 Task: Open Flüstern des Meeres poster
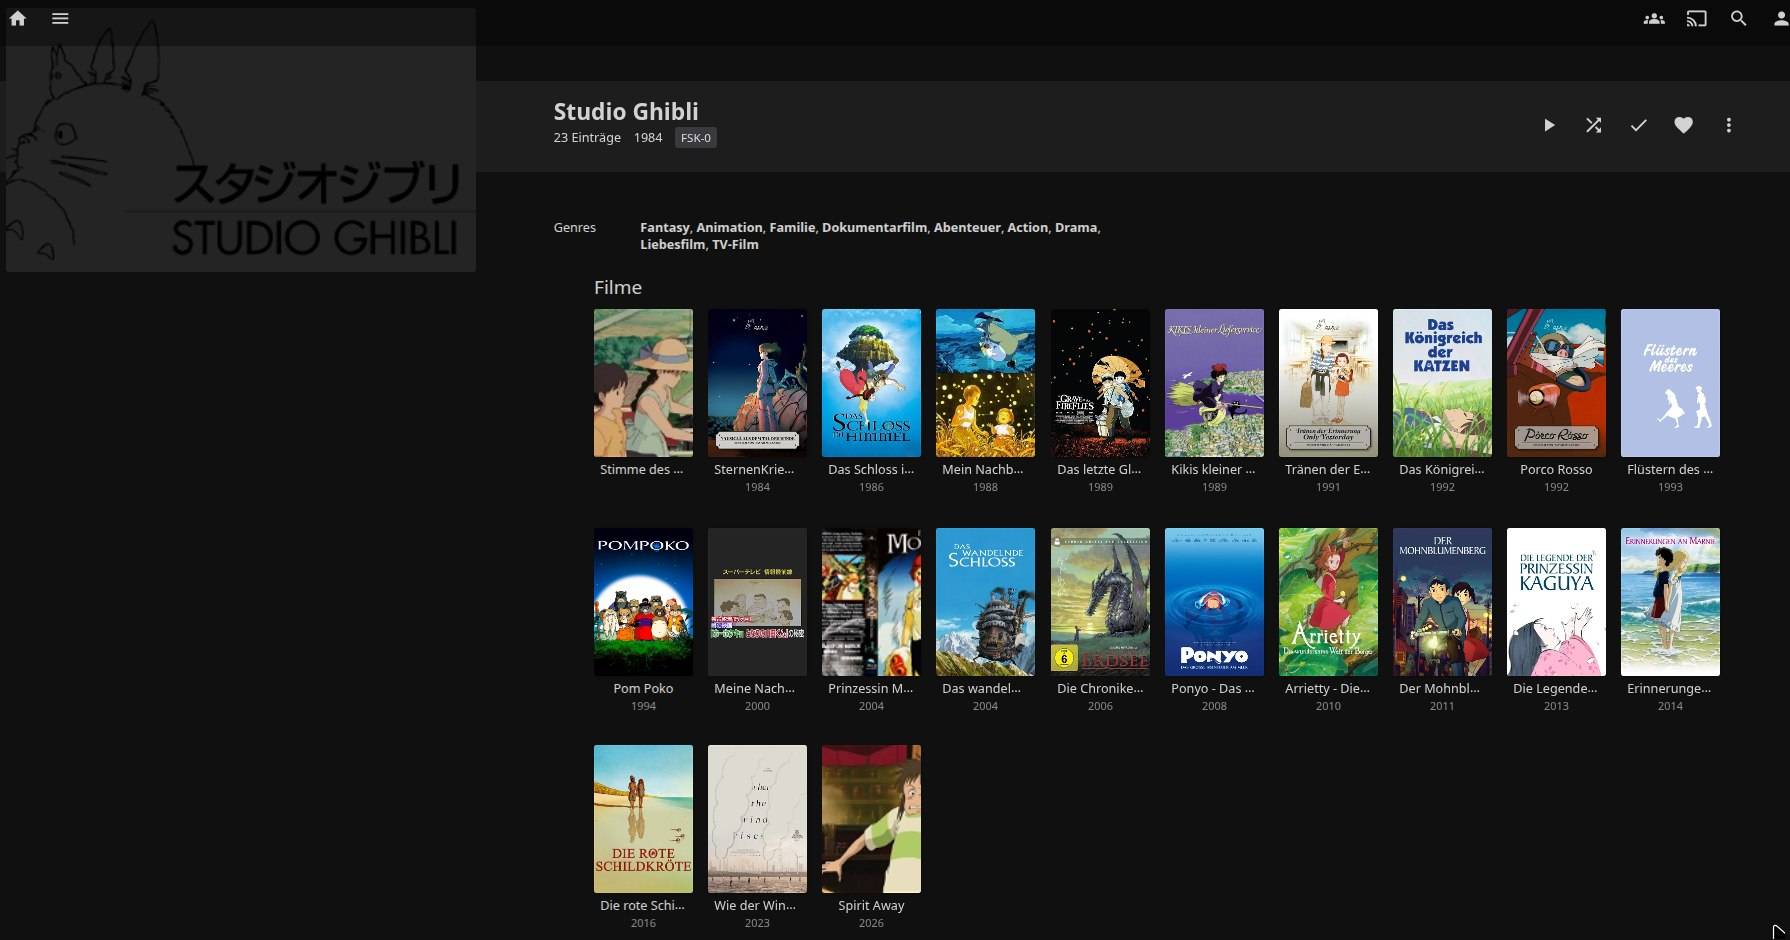[x=1670, y=383]
